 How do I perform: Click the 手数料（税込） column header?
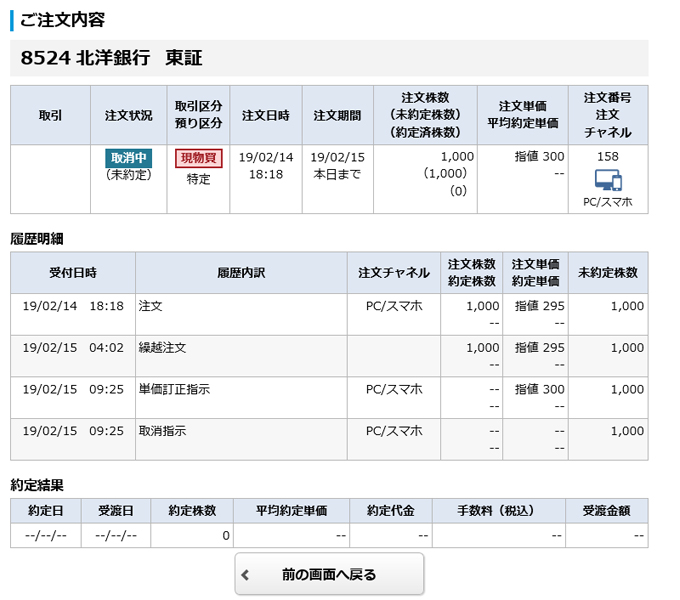coord(498,511)
